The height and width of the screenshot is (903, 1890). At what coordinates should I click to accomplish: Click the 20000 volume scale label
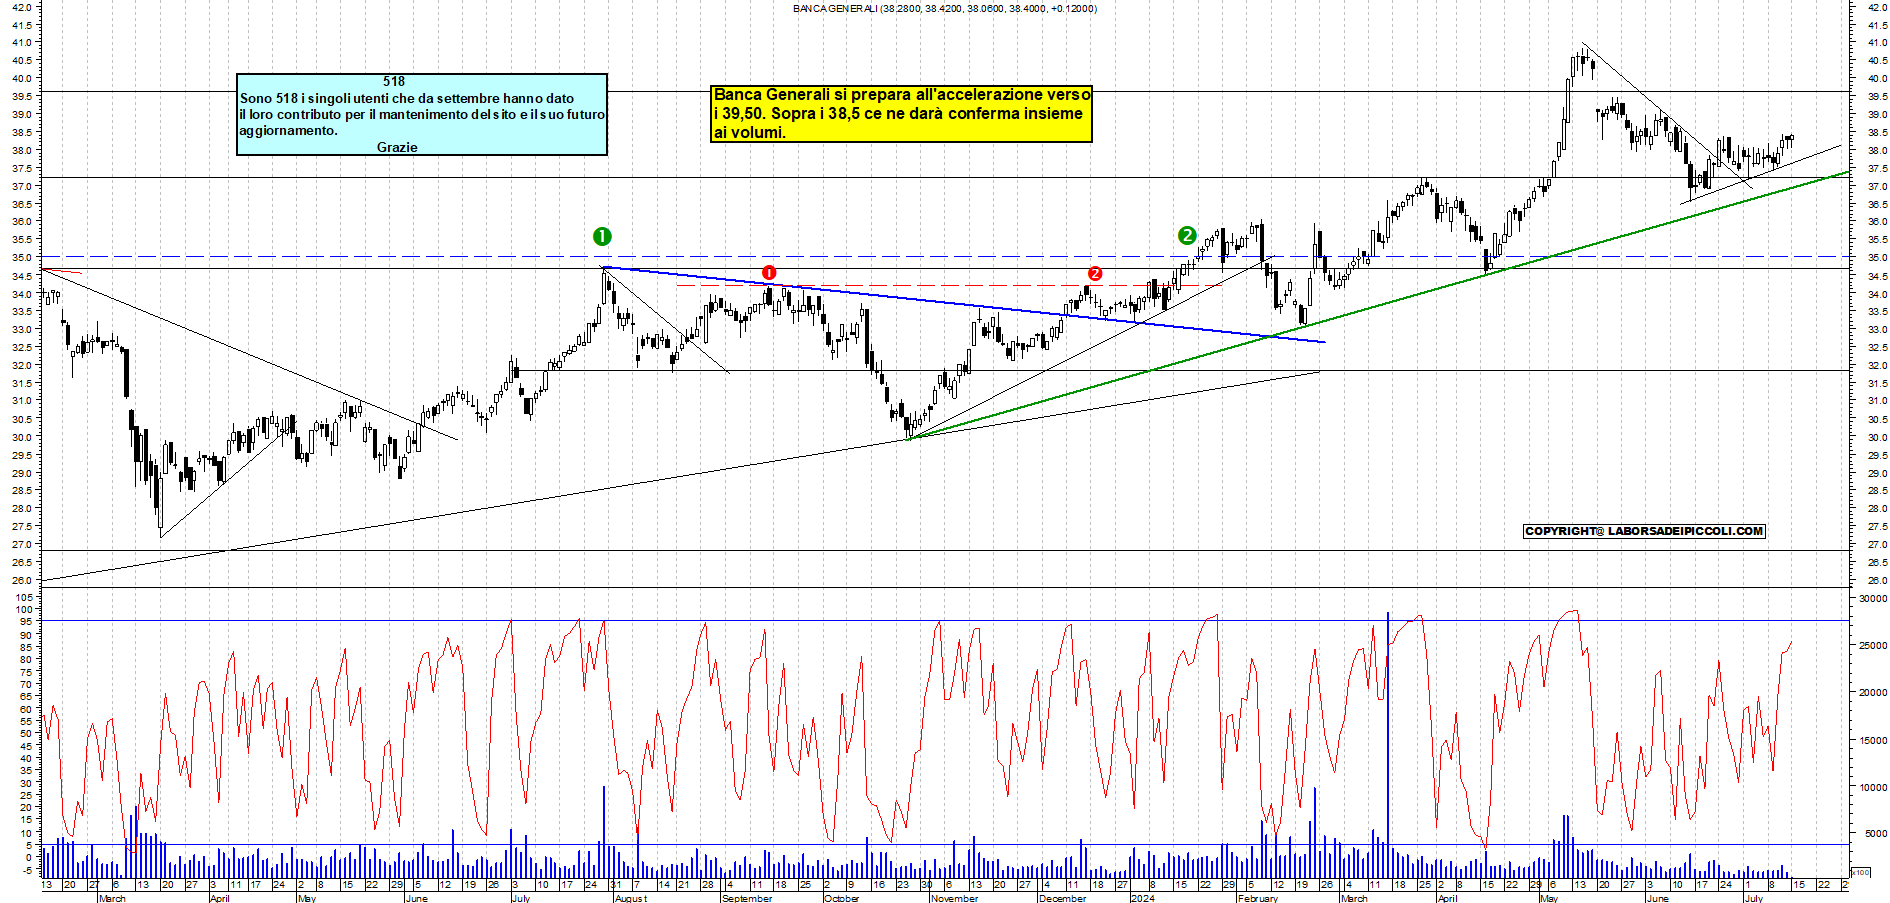tap(1872, 693)
